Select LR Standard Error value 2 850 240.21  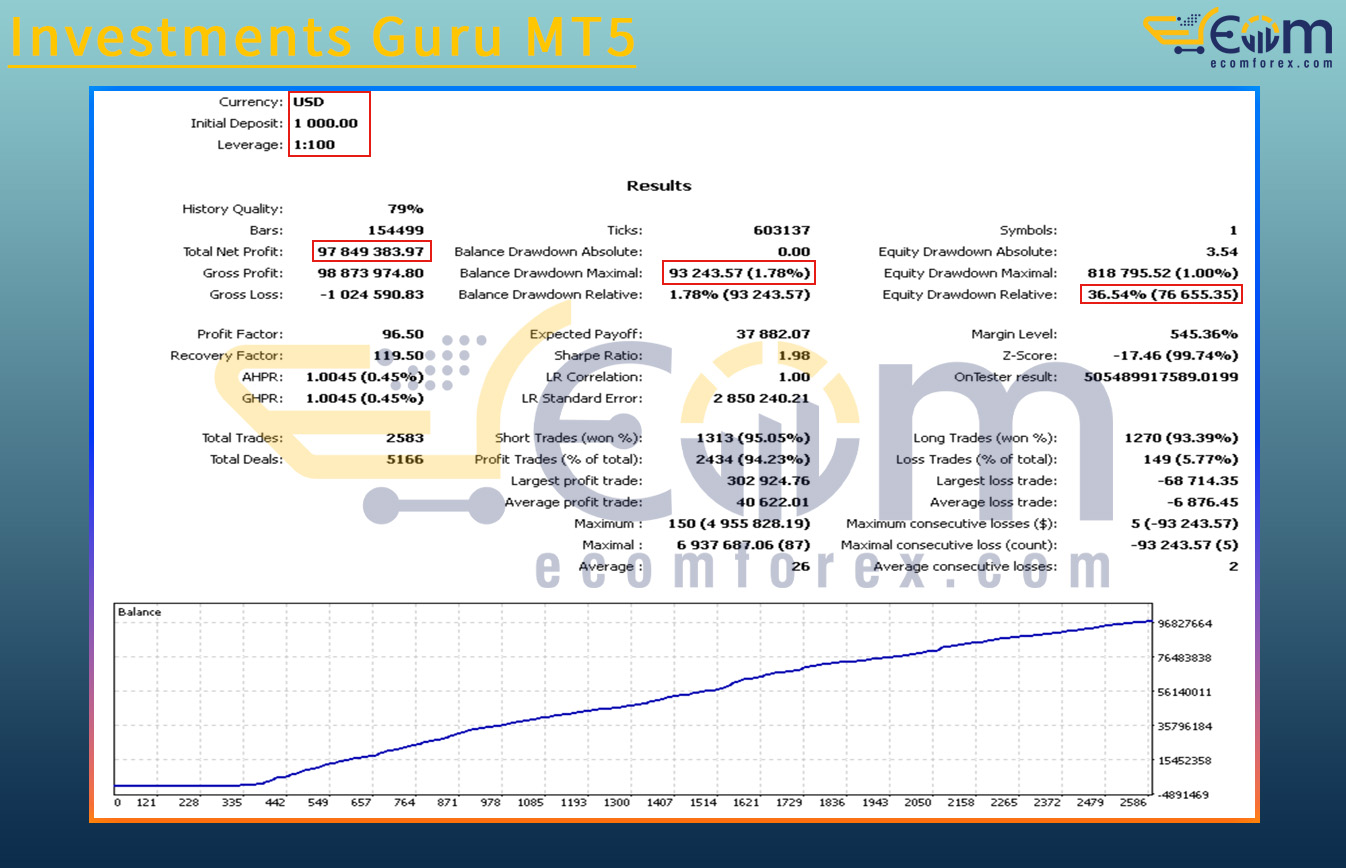[x=762, y=398]
